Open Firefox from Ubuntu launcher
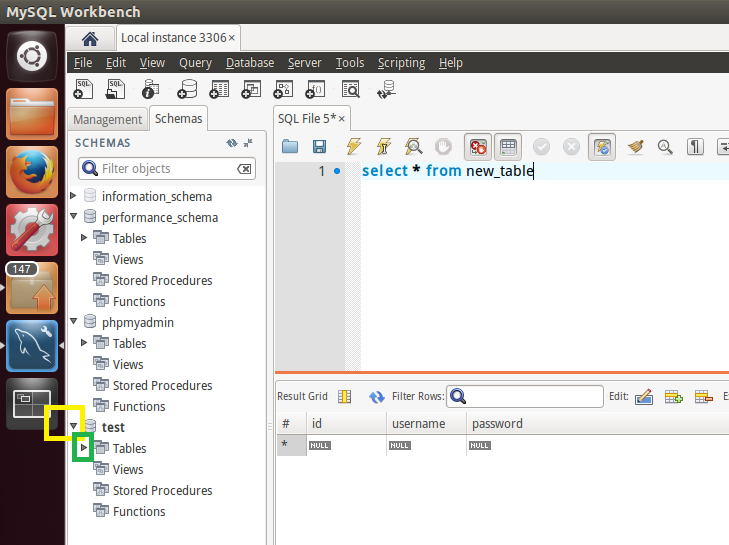This screenshot has width=729, height=545. pos(32,172)
